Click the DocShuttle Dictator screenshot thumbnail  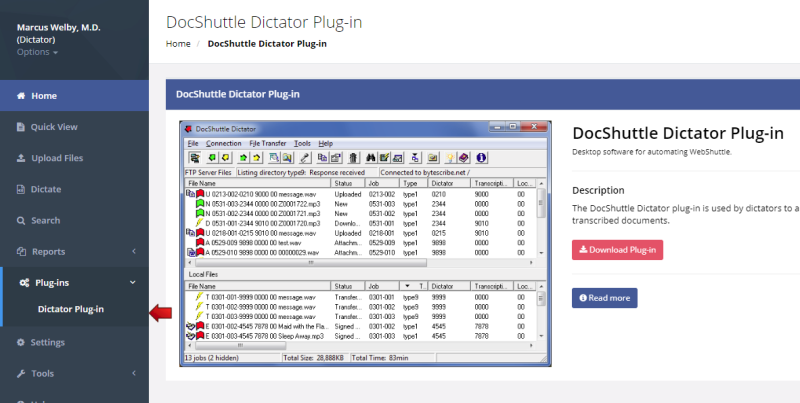tap(365, 243)
